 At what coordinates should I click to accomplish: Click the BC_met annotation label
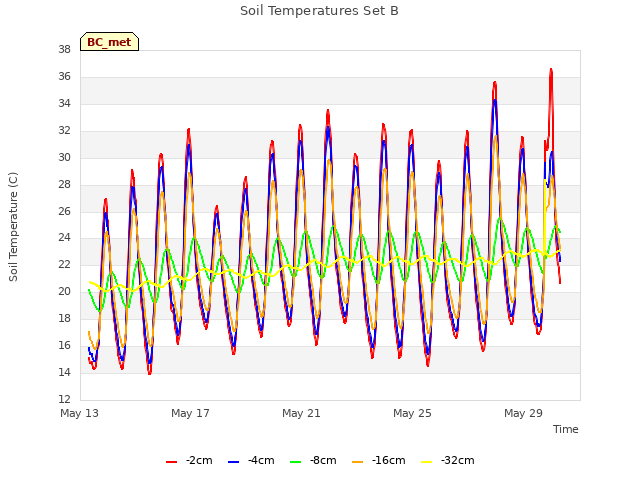pos(109,42)
